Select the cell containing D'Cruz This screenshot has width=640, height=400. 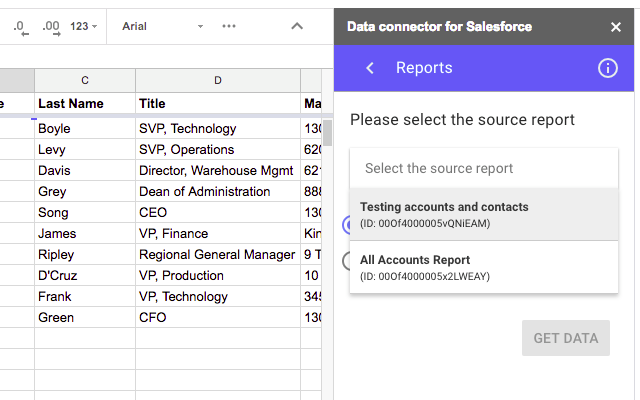85,276
